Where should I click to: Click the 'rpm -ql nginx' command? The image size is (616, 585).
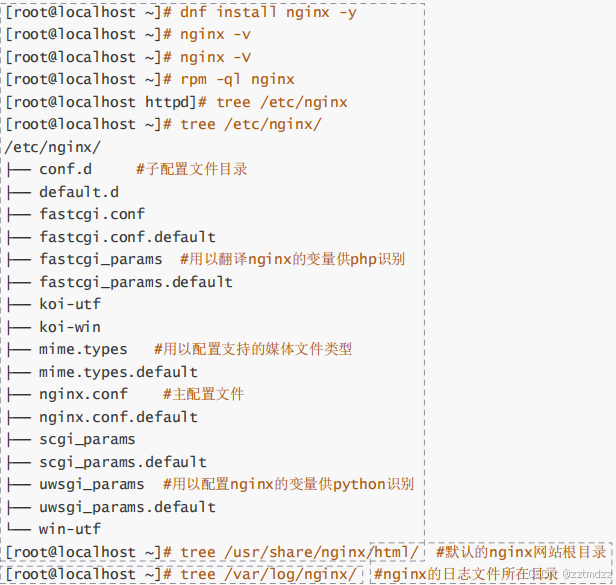pyautogui.click(x=237, y=80)
